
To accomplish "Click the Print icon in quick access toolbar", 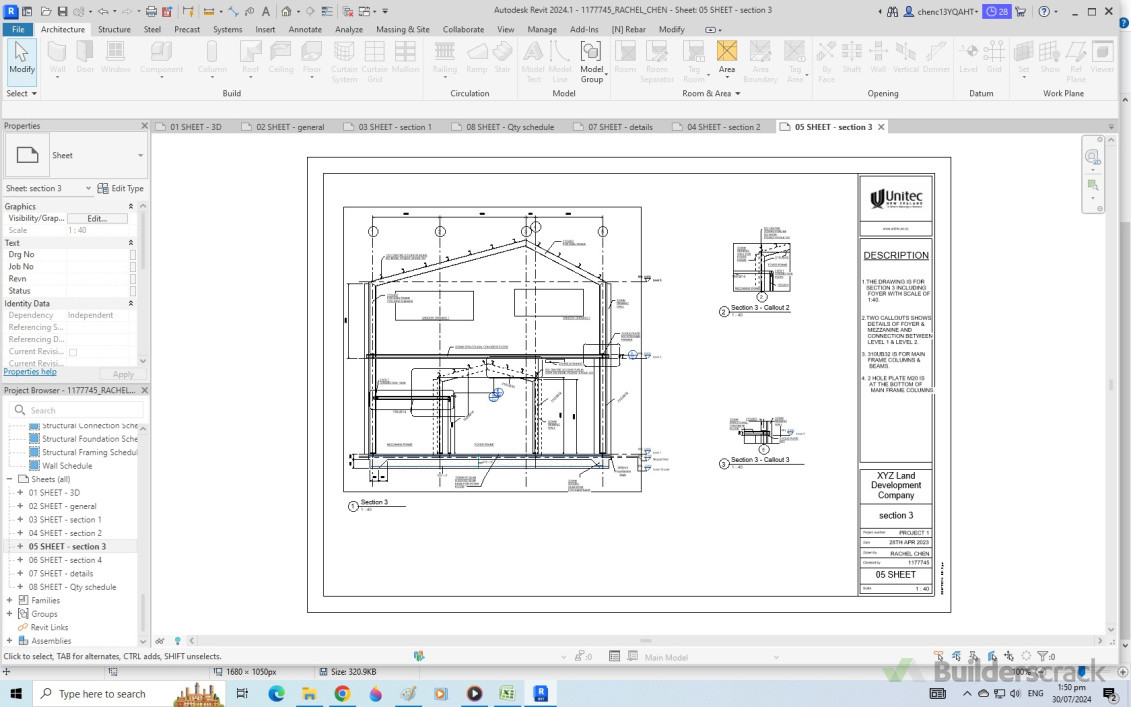I will (151, 12).
